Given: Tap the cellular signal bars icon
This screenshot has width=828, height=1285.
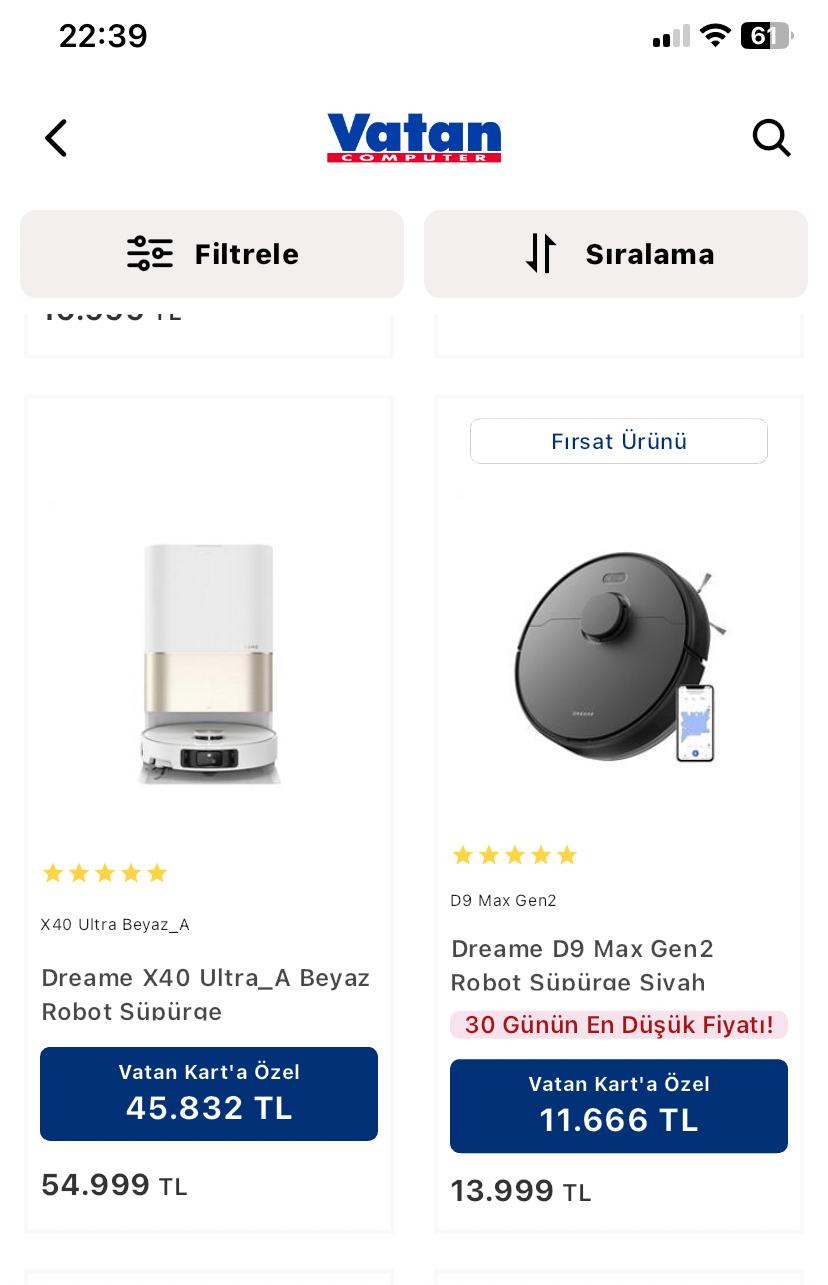Looking at the screenshot, I should point(671,37).
